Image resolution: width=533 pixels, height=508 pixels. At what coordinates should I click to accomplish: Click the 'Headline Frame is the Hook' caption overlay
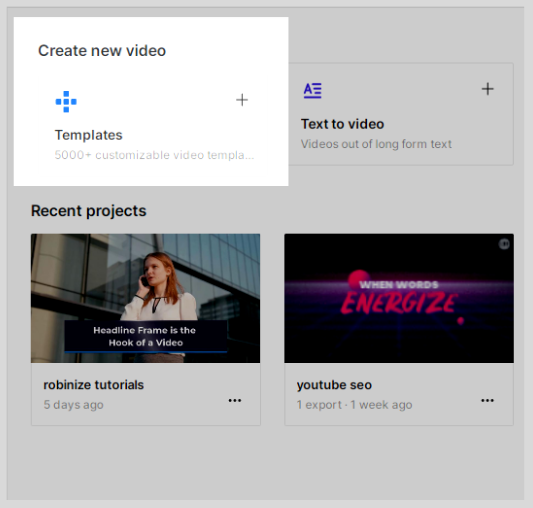pos(145,336)
